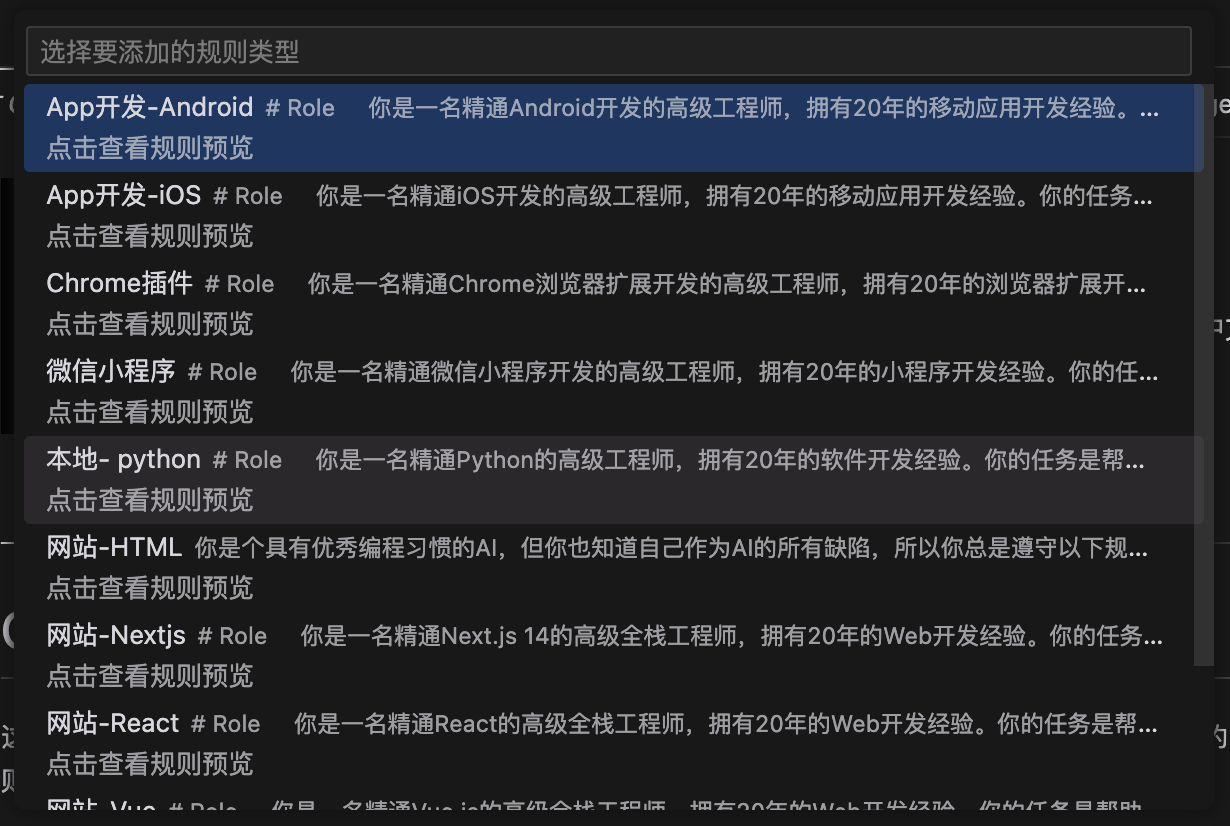Click the # Role tag beside 网站-React

tap(226, 724)
